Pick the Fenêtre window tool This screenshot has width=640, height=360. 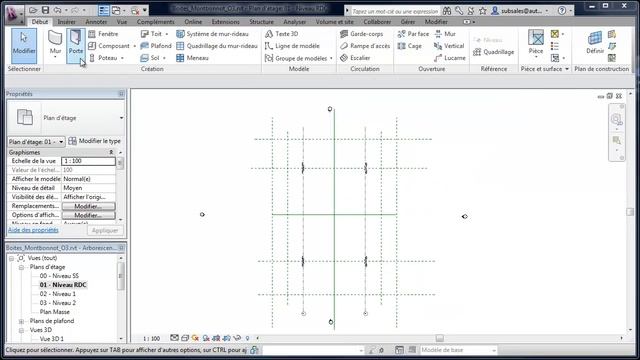tap(103, 34)
